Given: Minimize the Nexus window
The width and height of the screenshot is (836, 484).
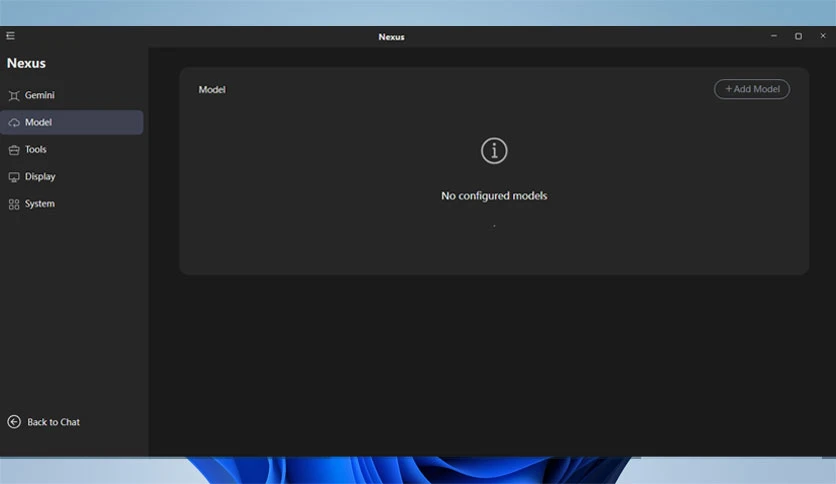Looking at the screenshot, I should [774, 36].
